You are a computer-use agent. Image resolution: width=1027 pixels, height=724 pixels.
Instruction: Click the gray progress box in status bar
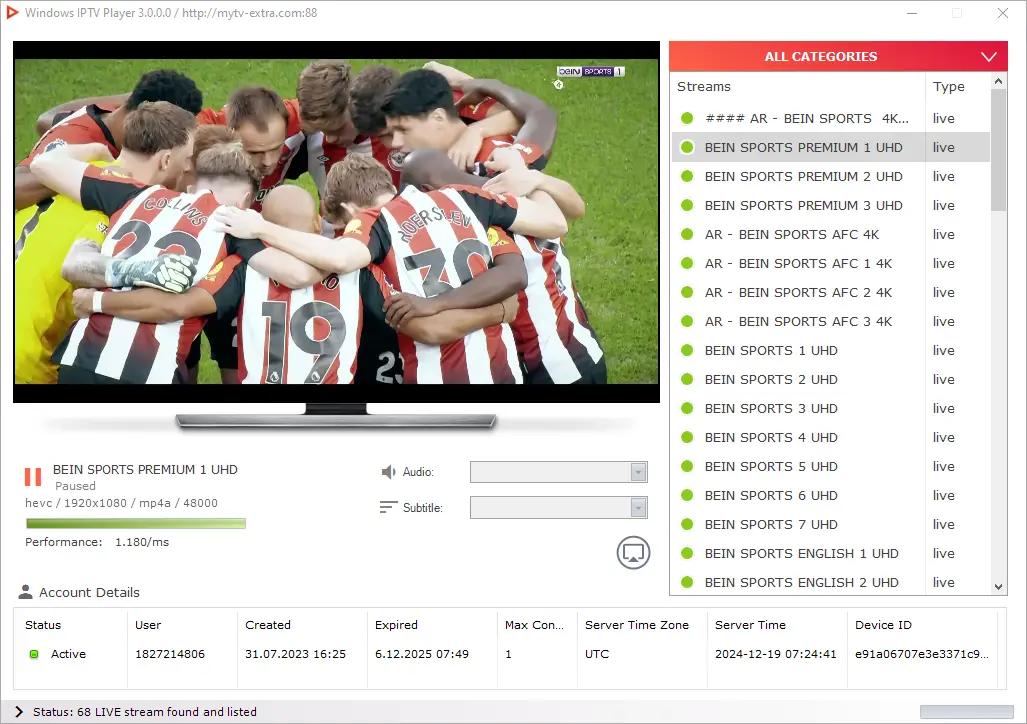(966, 712)
